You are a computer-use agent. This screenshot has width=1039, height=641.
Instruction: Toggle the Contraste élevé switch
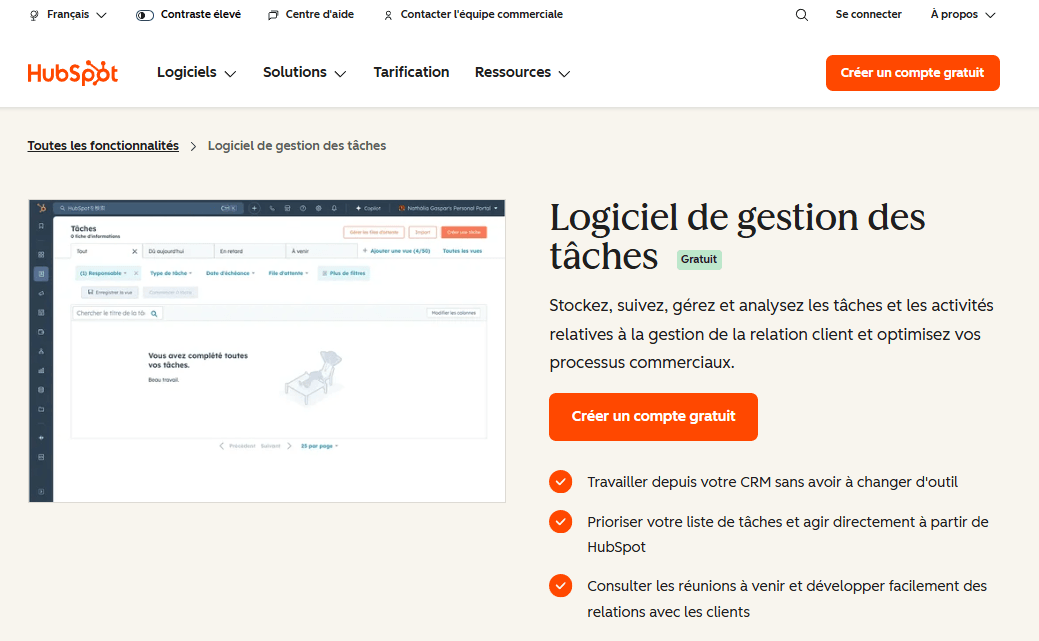tap(144, 15)
